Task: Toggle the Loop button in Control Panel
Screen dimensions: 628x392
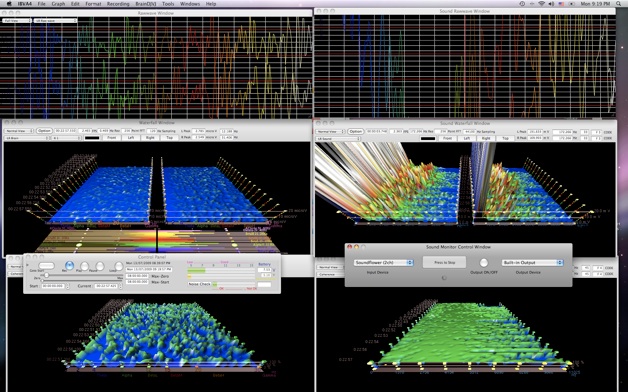Action: 119,266
